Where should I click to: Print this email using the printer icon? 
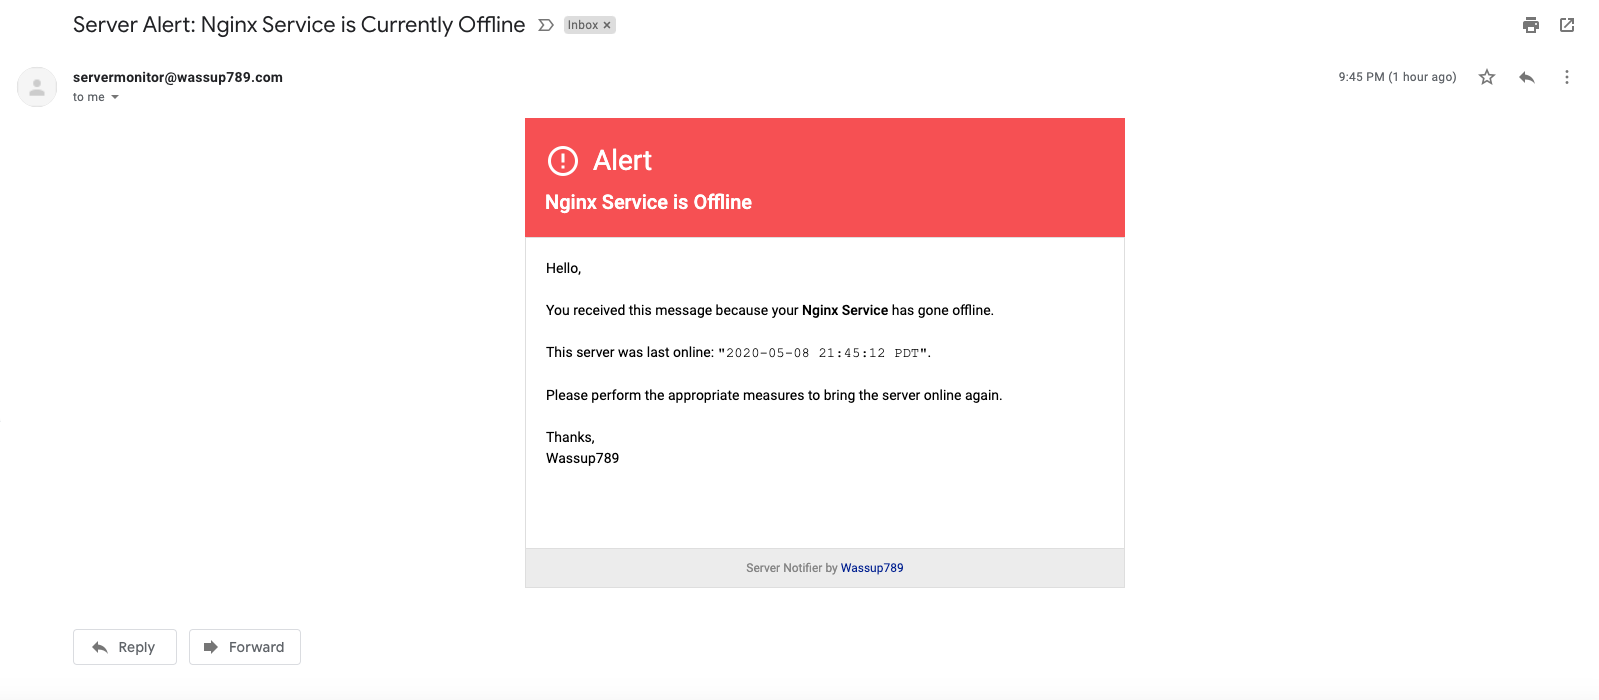pyautogui.click(x=1530, y=25)
